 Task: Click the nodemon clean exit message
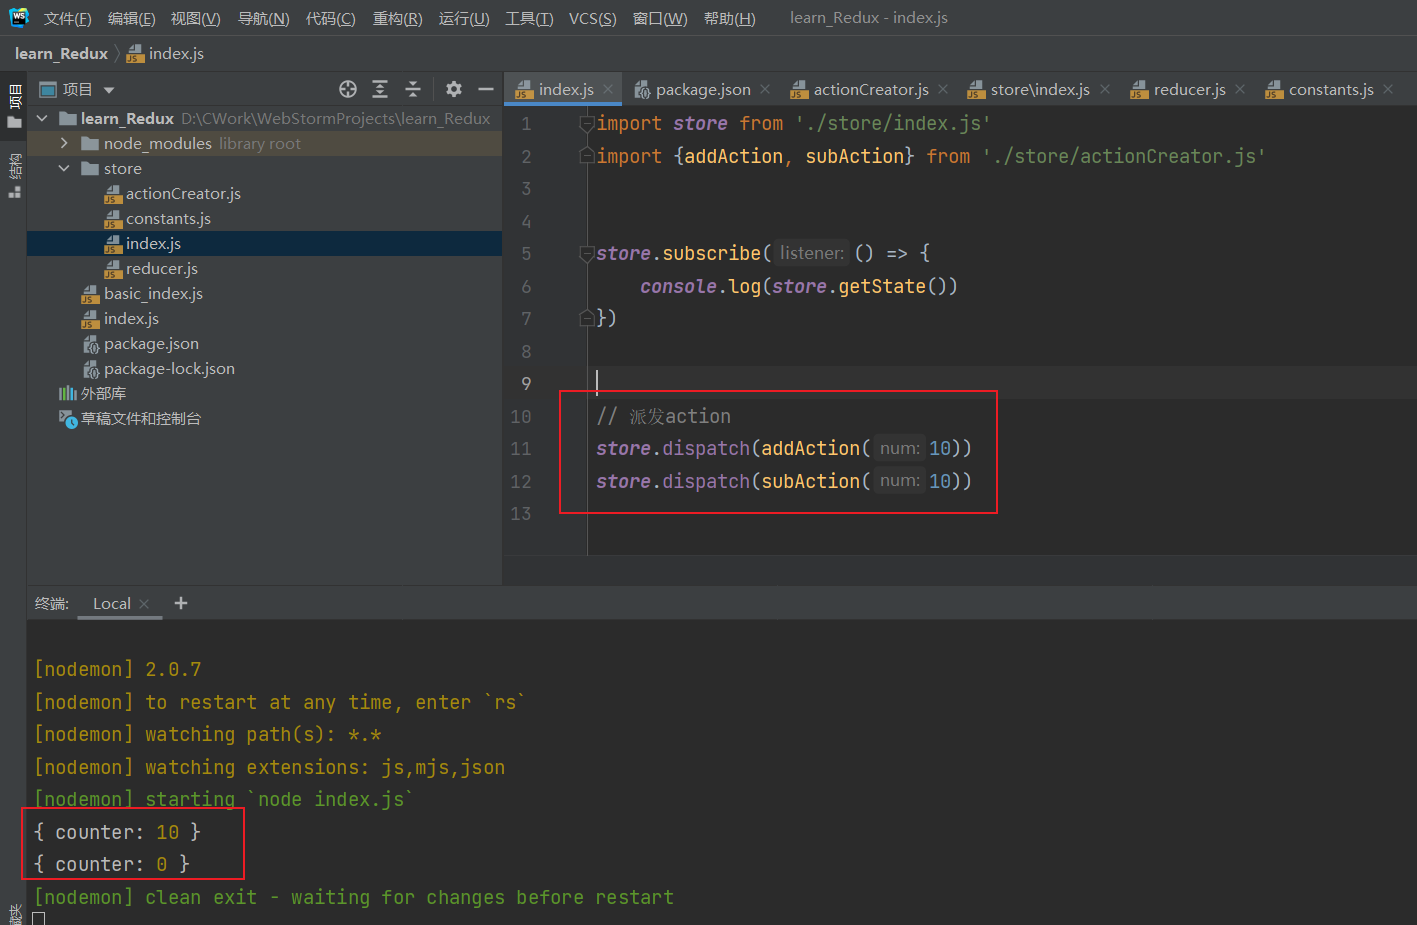(x=354, y=897)
